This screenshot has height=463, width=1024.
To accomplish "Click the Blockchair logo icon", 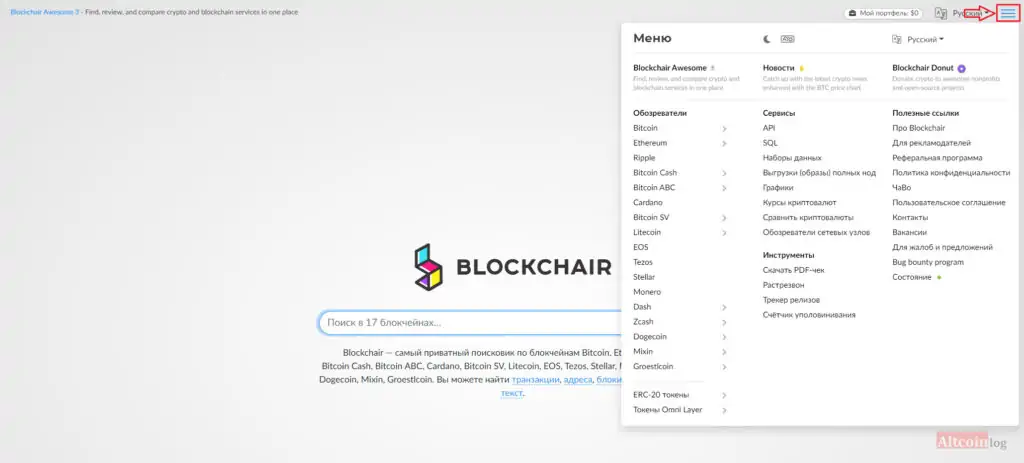I will pos(428,267).
